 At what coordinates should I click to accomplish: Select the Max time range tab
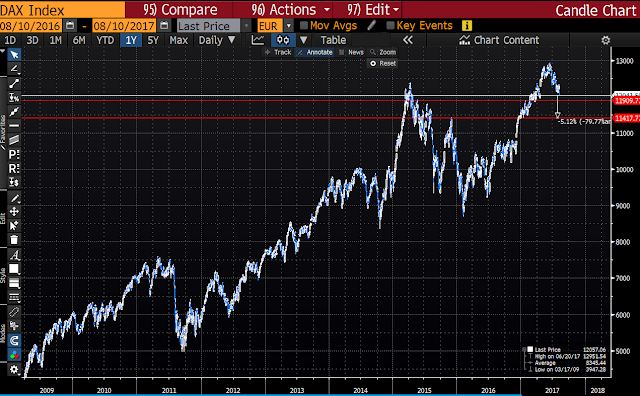pyautogui.click(x=178, y=40)
